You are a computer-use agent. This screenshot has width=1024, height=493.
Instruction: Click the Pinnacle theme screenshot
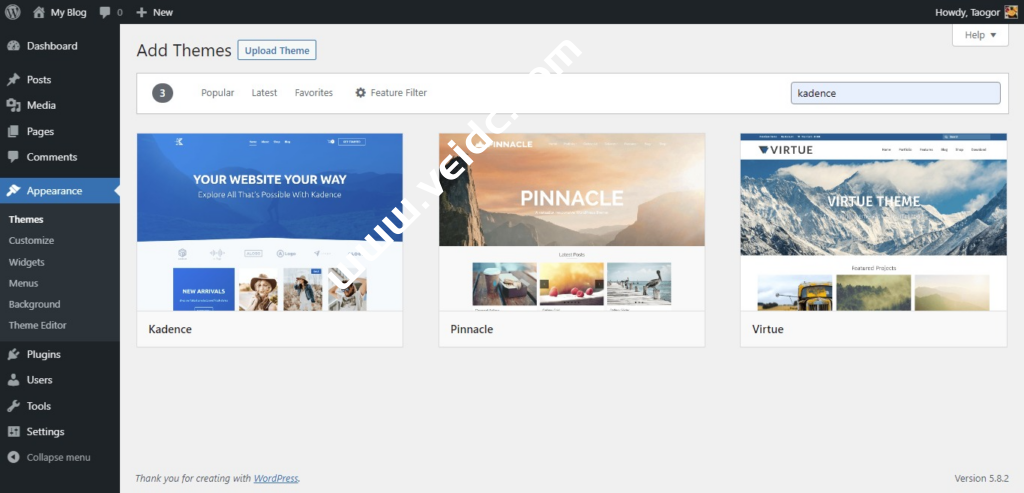pos(571,222)
